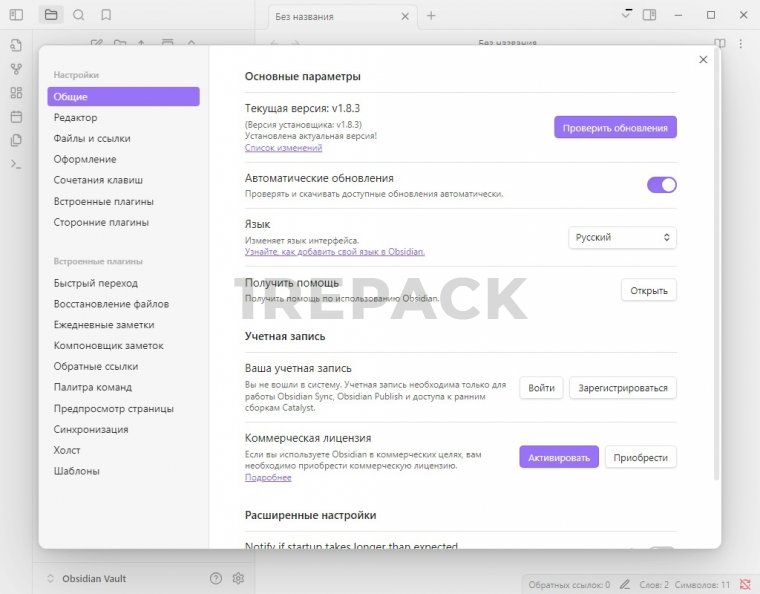This screenshot has height=594, width=760.
Task: Click the bookmarks icon in top bar
Action: click(106, 15)
